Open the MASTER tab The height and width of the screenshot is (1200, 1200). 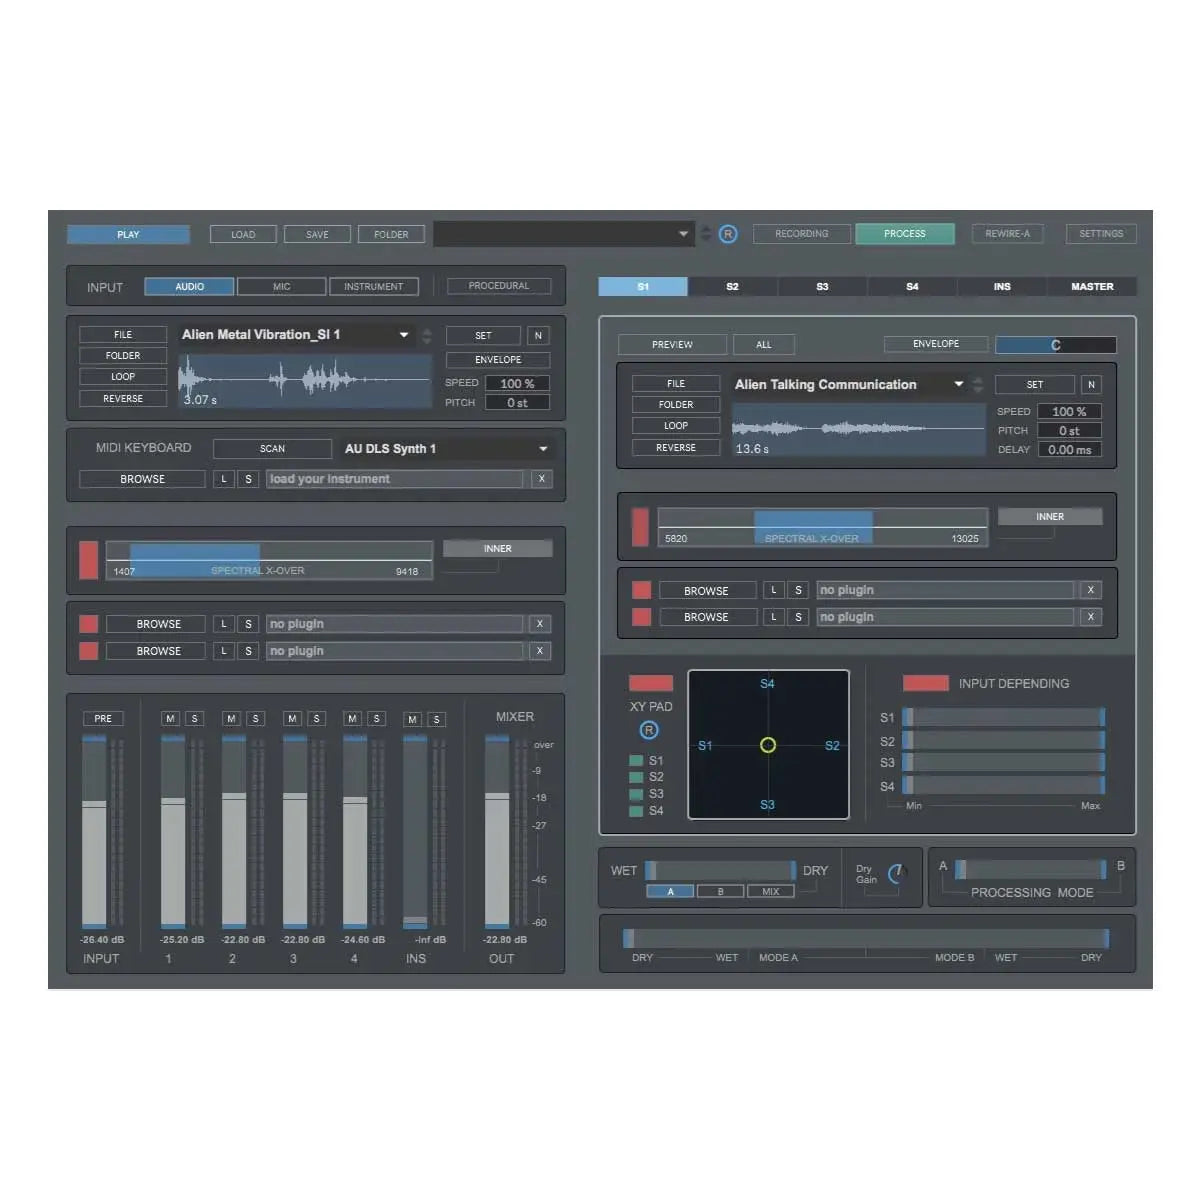tap(1092, 286)
